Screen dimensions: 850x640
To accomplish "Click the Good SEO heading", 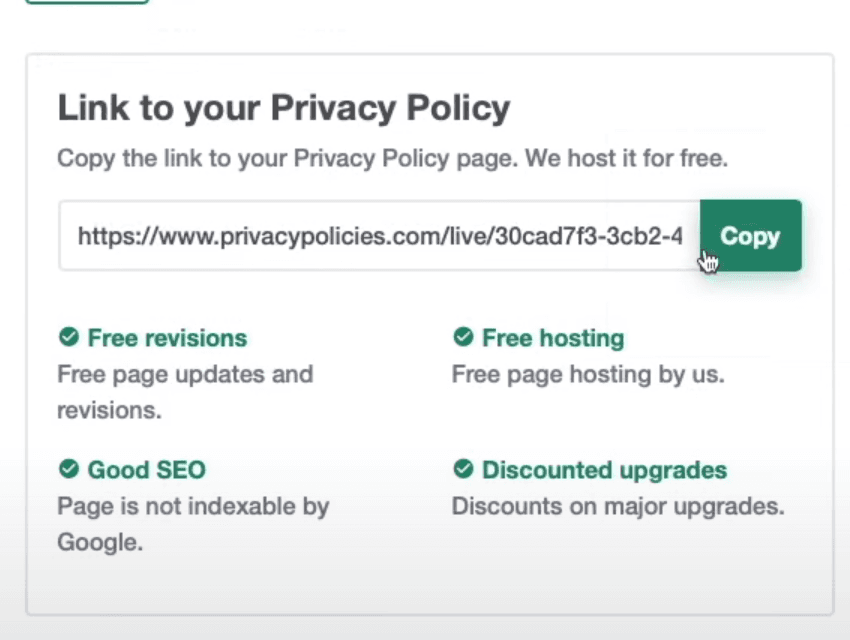I will point(146,469).
